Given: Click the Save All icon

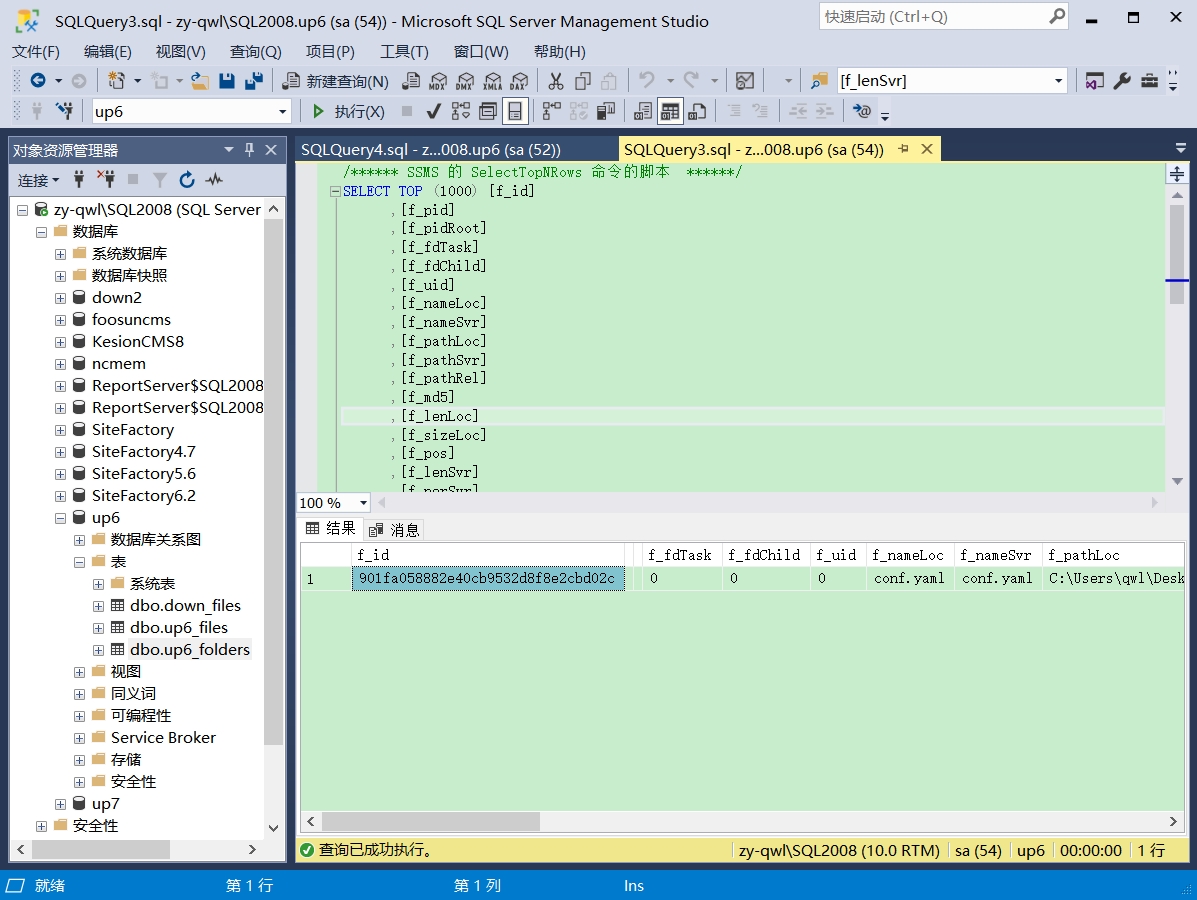Looking at the screenshot, I should 254,81.
